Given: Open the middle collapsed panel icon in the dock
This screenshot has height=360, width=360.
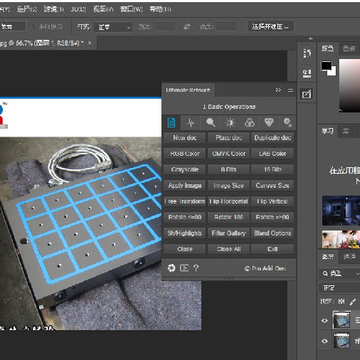Looking at the screenshot, I should [307, 73].
